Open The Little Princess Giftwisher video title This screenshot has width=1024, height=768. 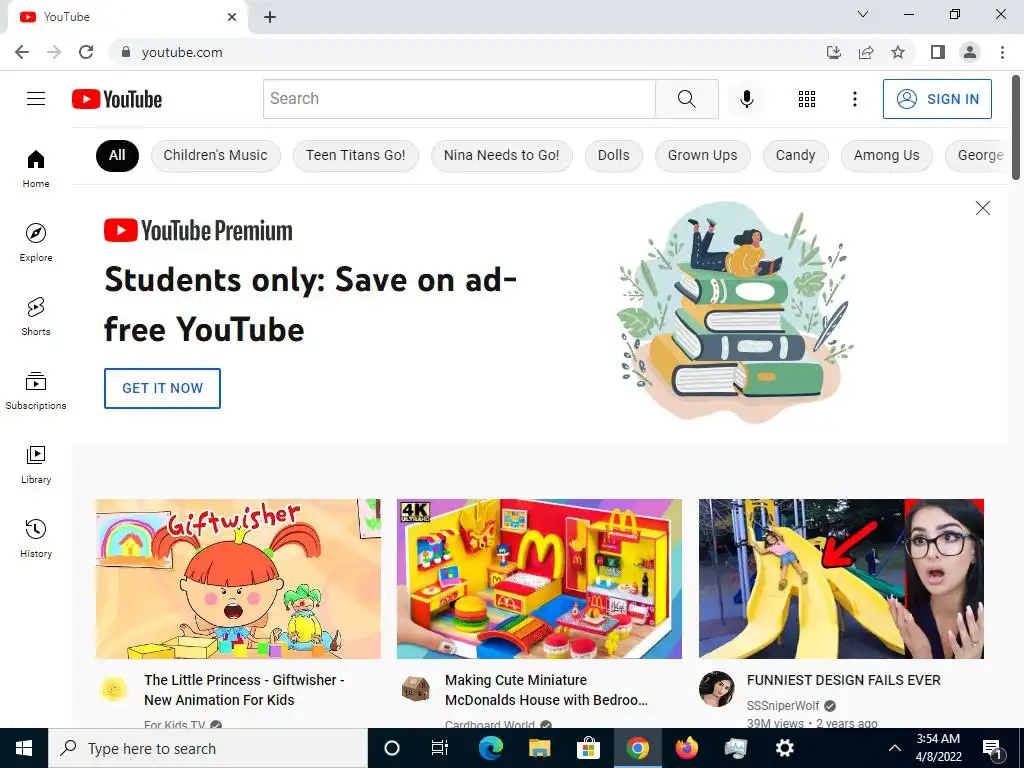[244, 690]
